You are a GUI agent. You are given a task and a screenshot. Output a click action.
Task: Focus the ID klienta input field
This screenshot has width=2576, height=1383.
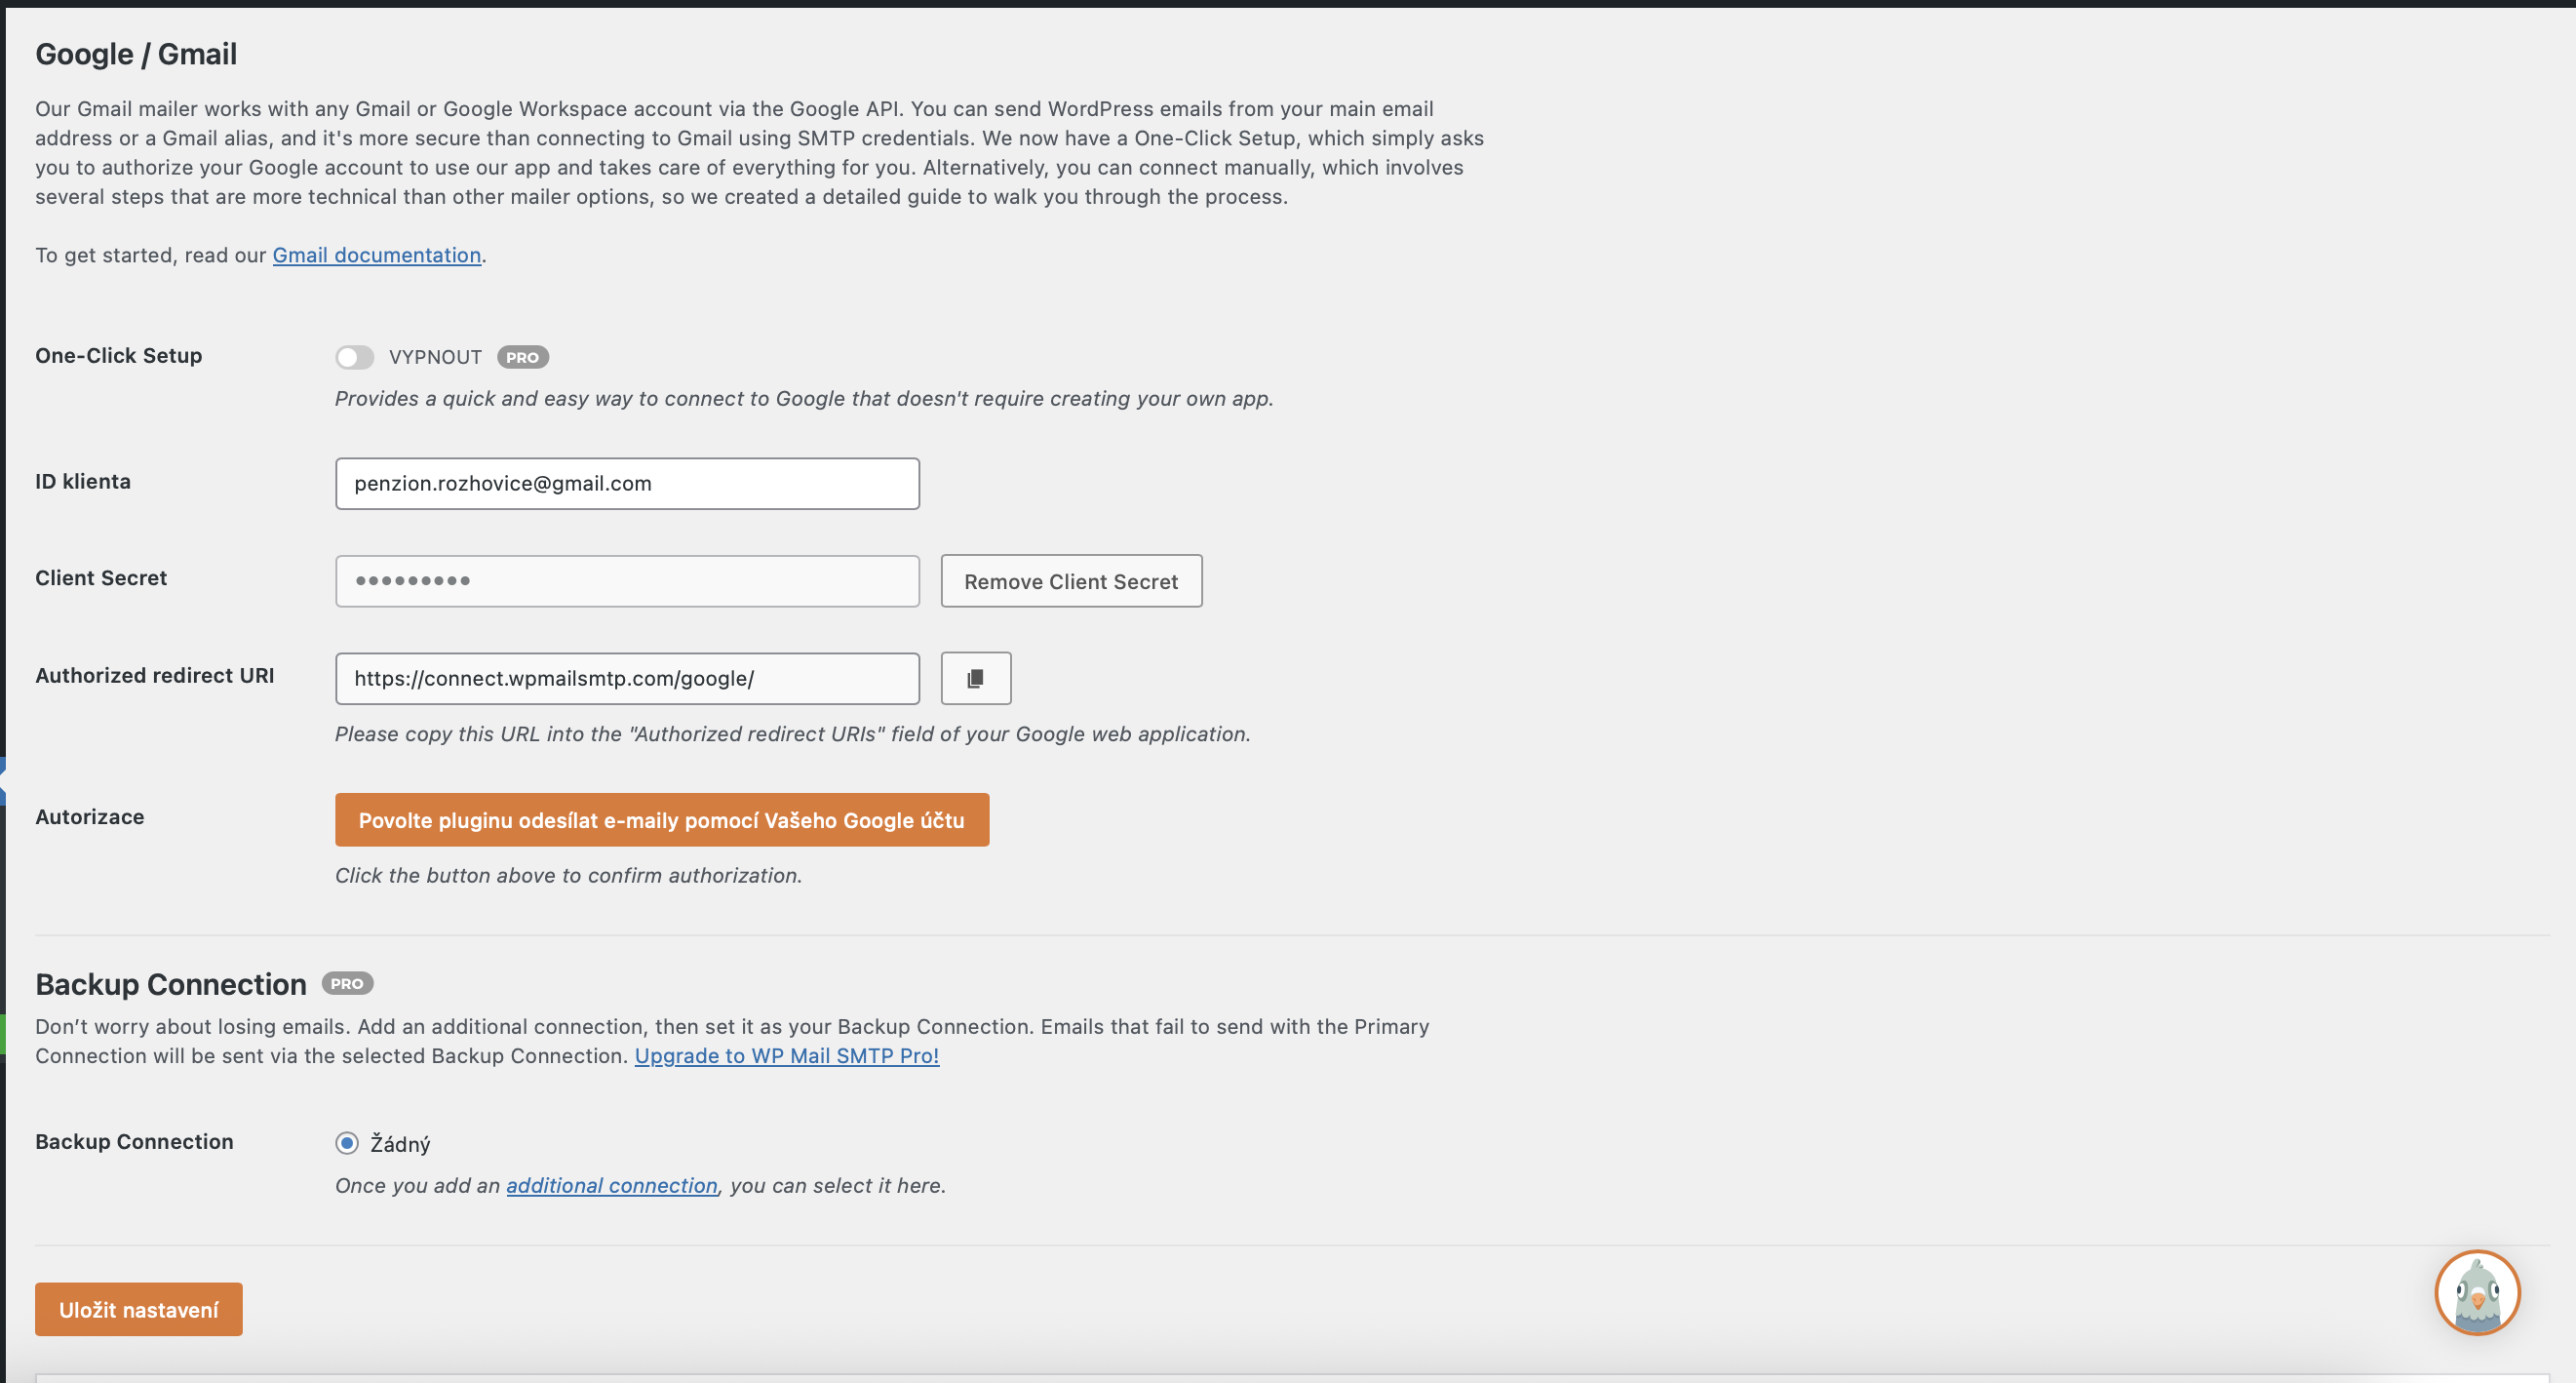[x=627, y=484]
